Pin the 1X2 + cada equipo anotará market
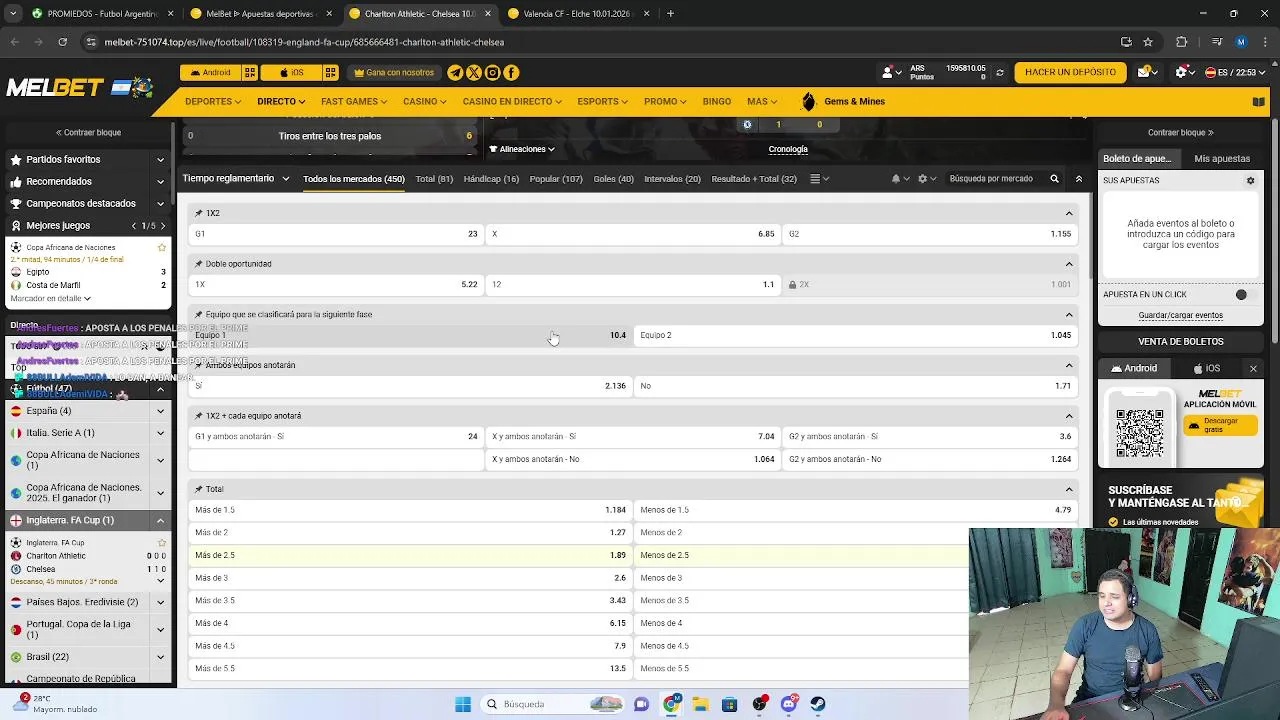Screen dimensions: 1280x720 coord(198,416)
